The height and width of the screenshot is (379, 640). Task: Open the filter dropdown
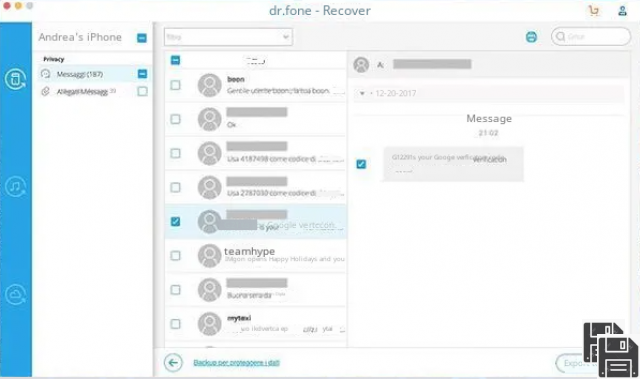point(228,37)
